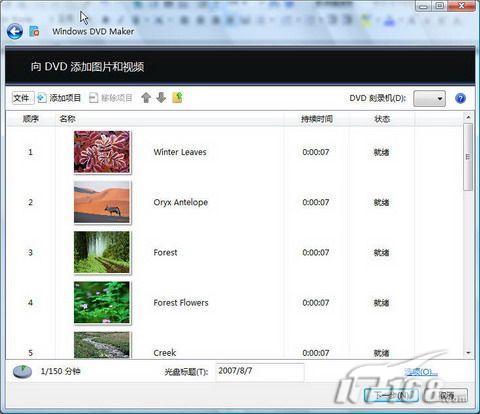Viewport: 480px width, 414px height.
Task: Open the 文件 file menu
Action: coord(23,98)
